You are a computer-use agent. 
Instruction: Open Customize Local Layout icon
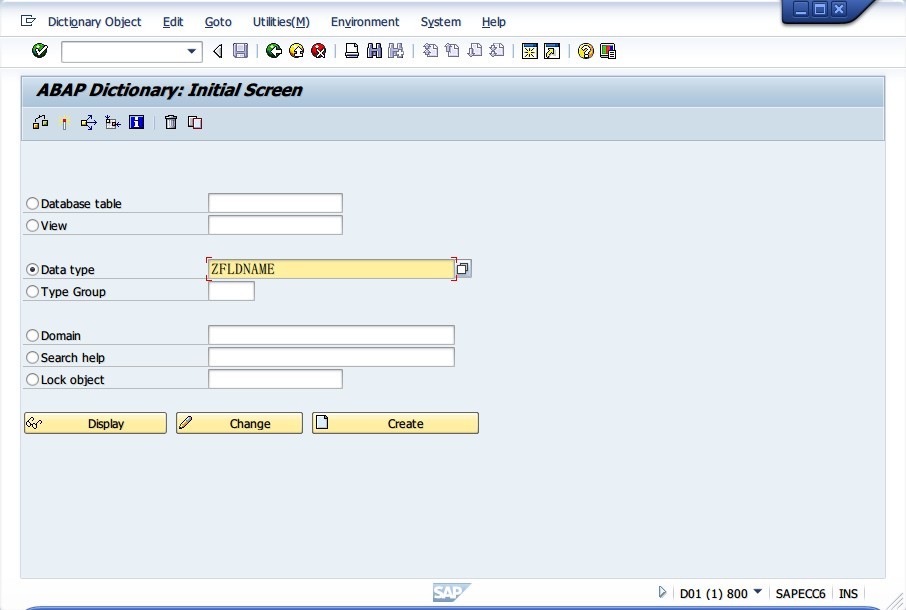[x=608, y=51]
